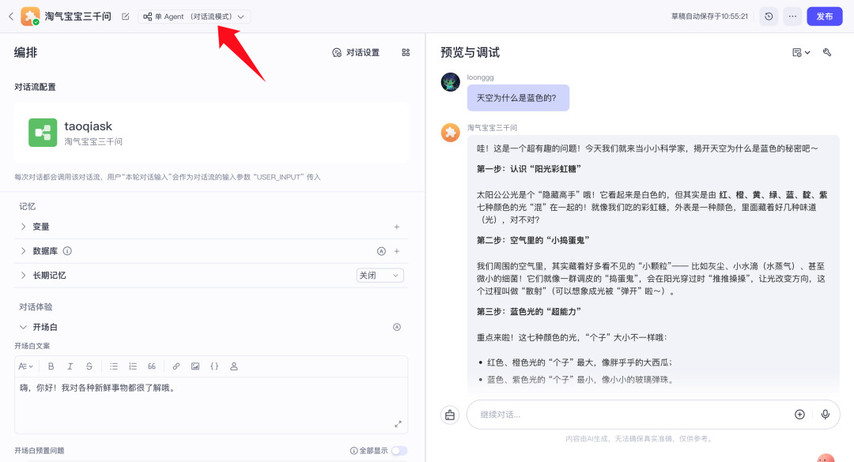Insert an image into opening text

coord(195,367)
